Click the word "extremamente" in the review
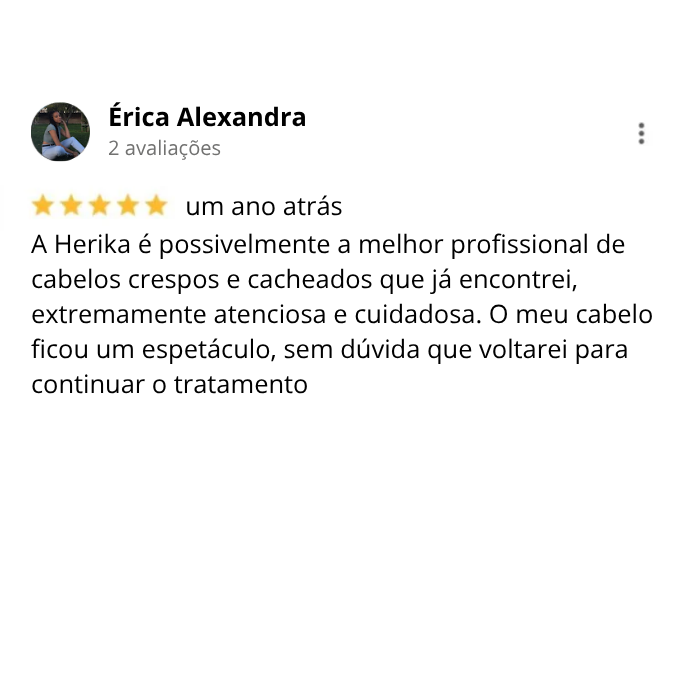 coord(118,315)
